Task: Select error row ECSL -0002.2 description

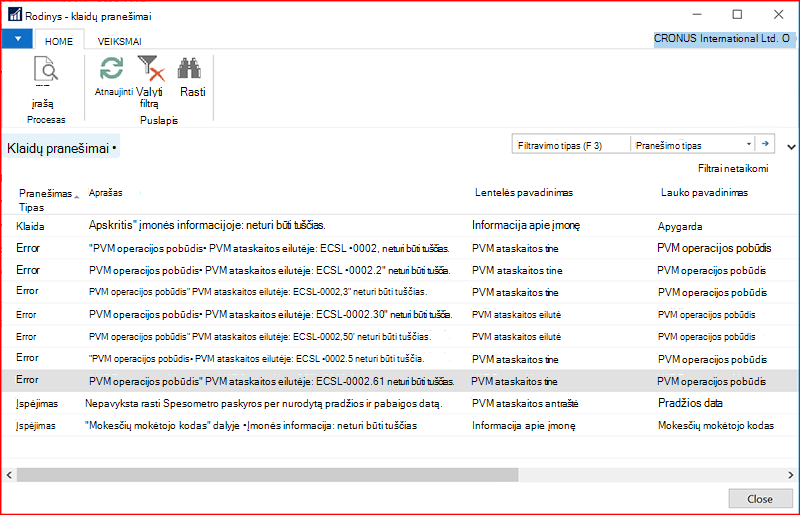Action: 269,271
